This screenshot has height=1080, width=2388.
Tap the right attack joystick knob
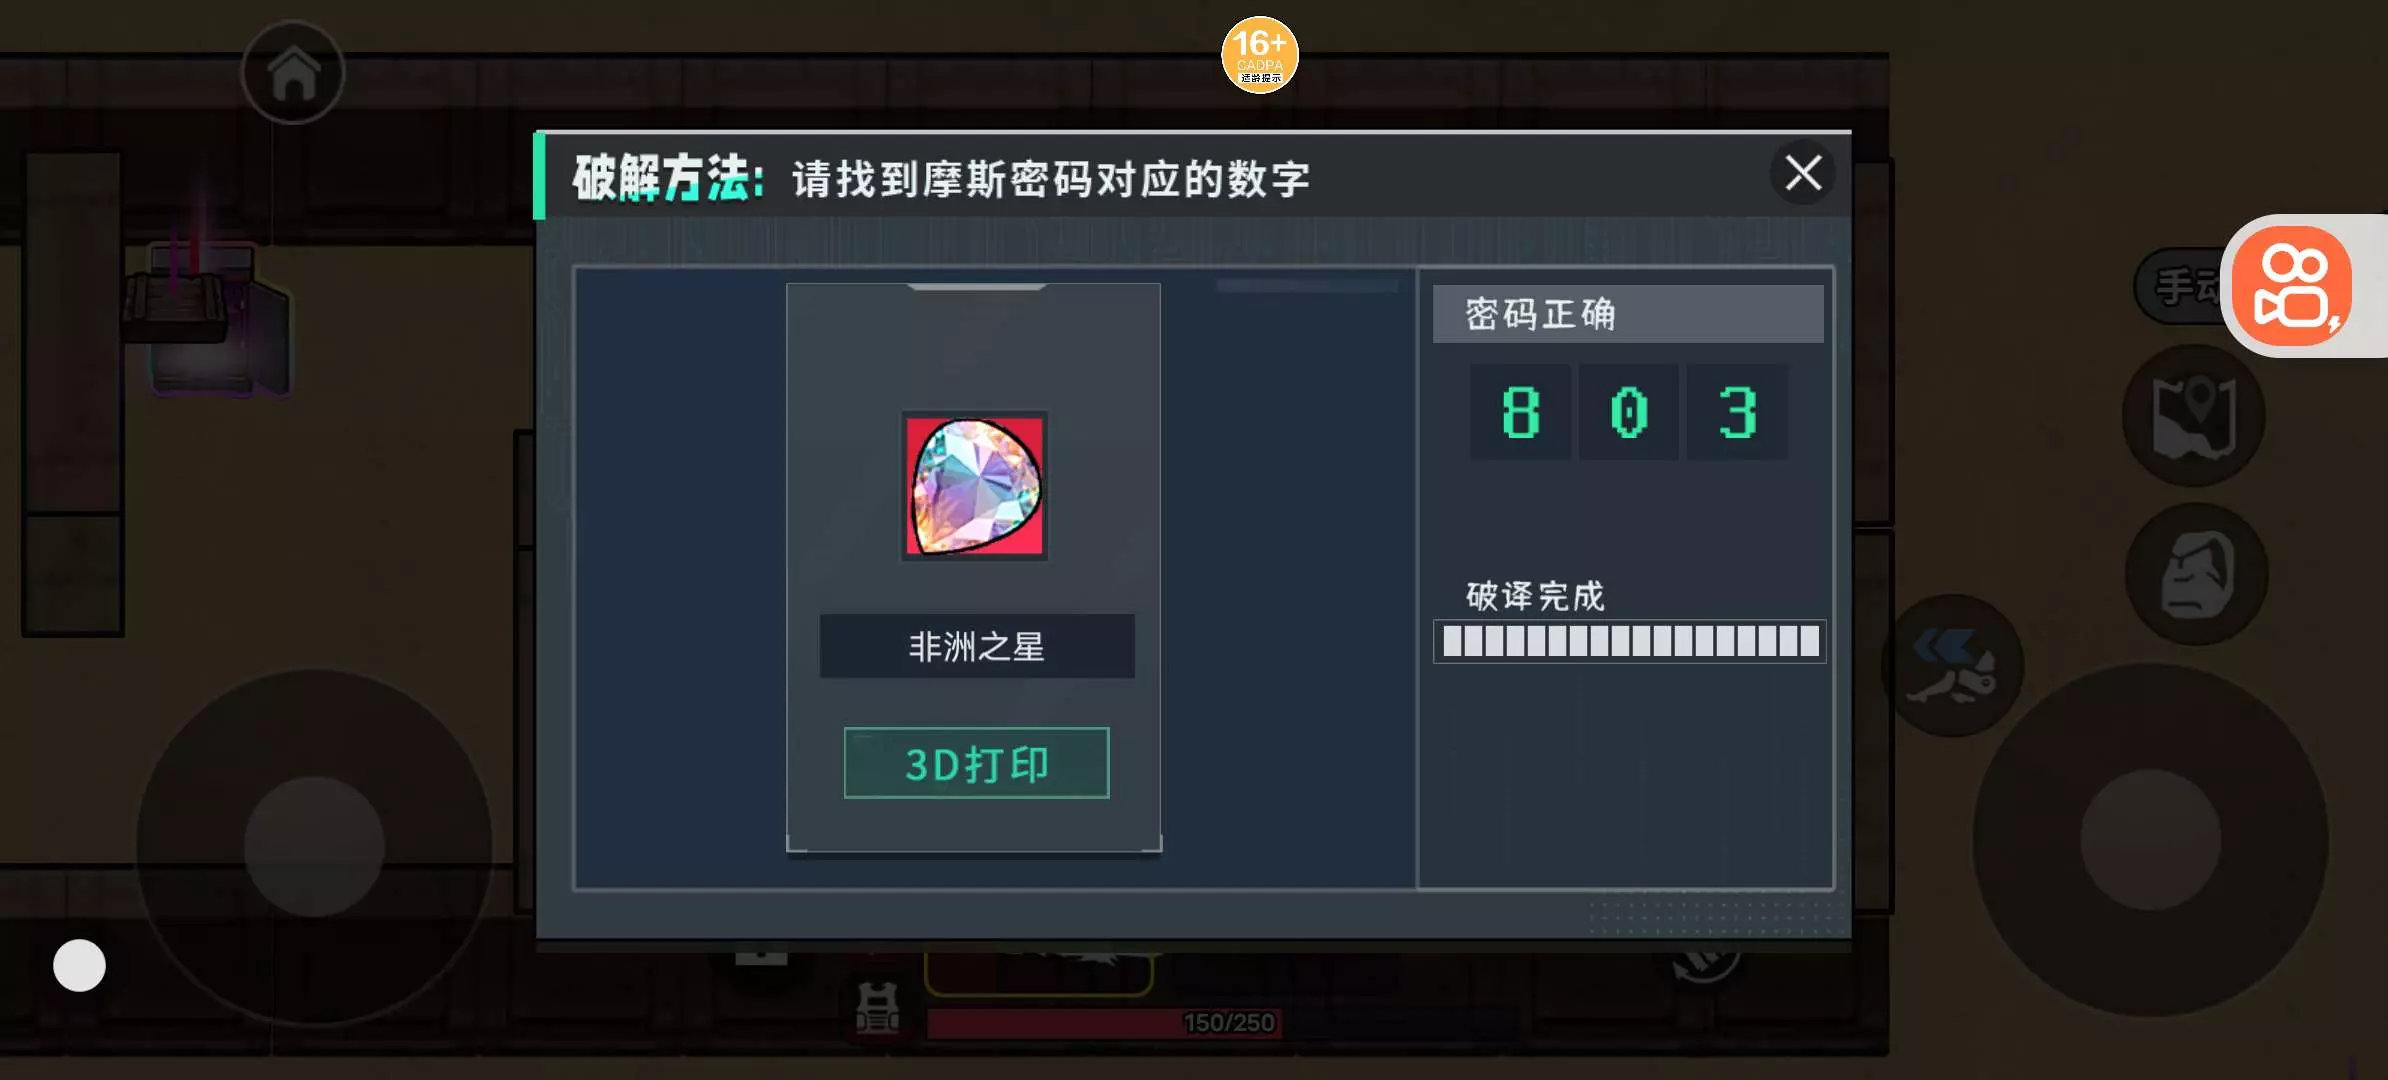click(x=2151, y=840)
